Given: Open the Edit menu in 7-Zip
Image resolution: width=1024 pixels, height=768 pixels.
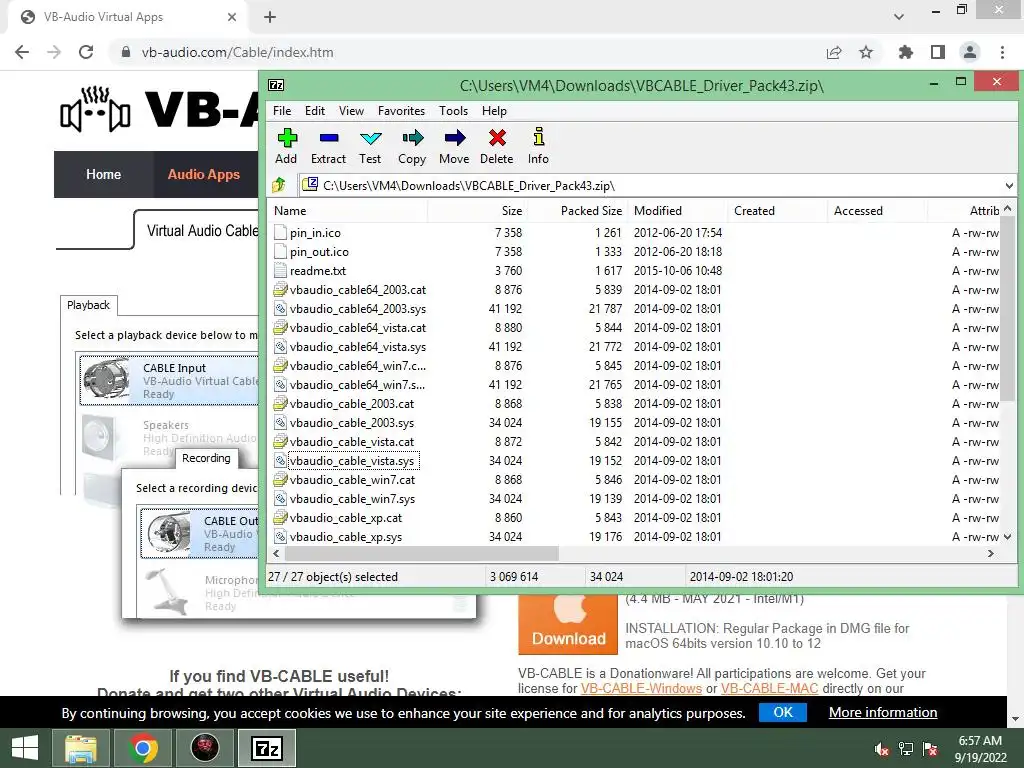Looking at the screenshot, I should (x=315, y=111).
